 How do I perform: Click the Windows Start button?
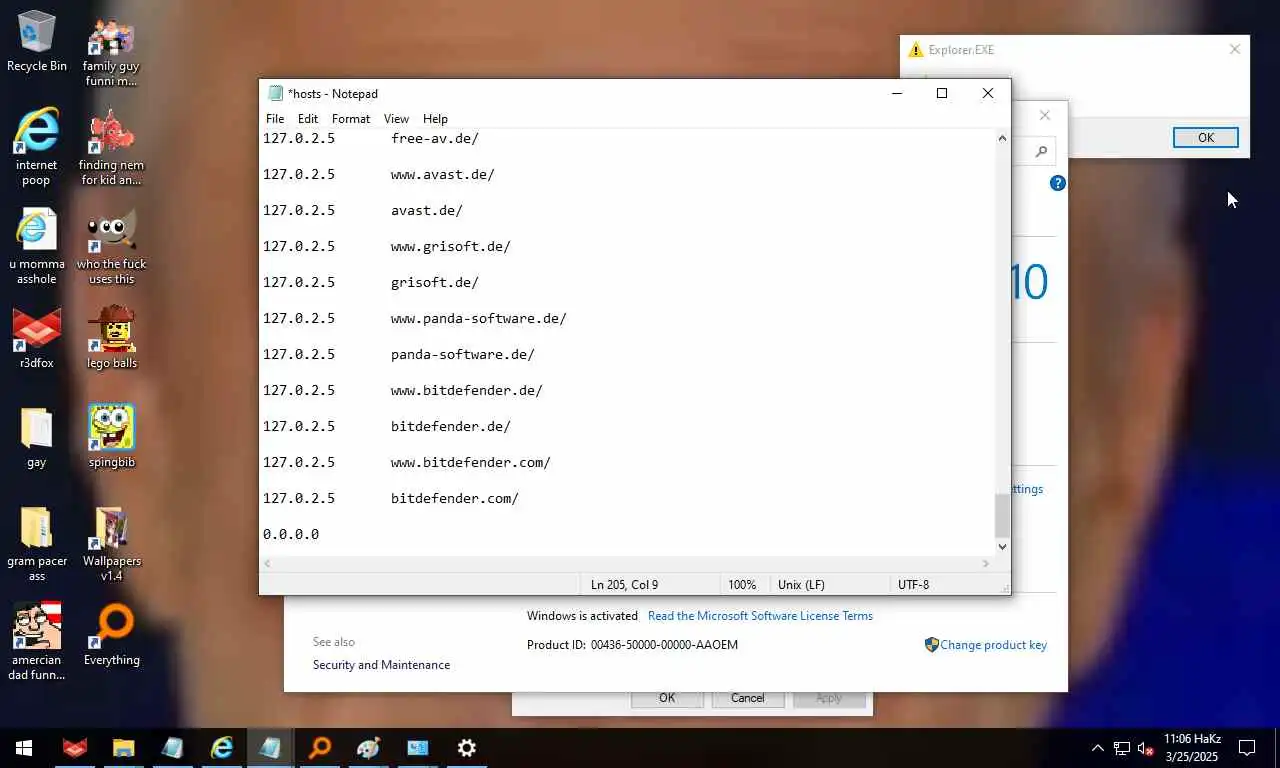point(24,747)
